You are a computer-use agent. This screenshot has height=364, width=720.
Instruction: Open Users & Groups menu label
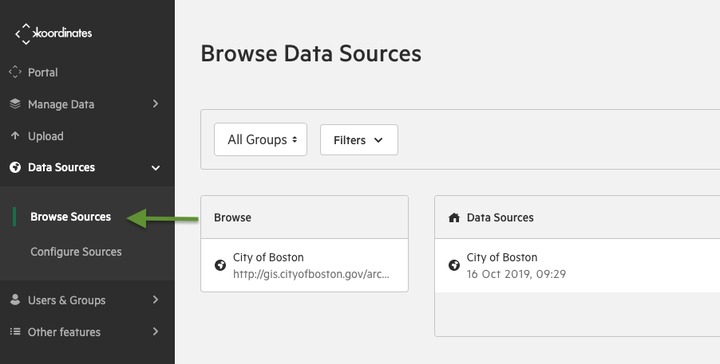tap(67, 300)
